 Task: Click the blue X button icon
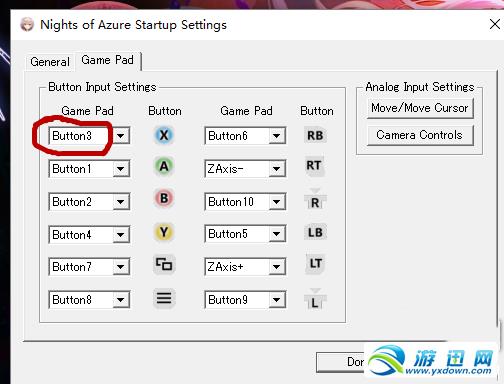pyautogui.click(x=164, y=135)
